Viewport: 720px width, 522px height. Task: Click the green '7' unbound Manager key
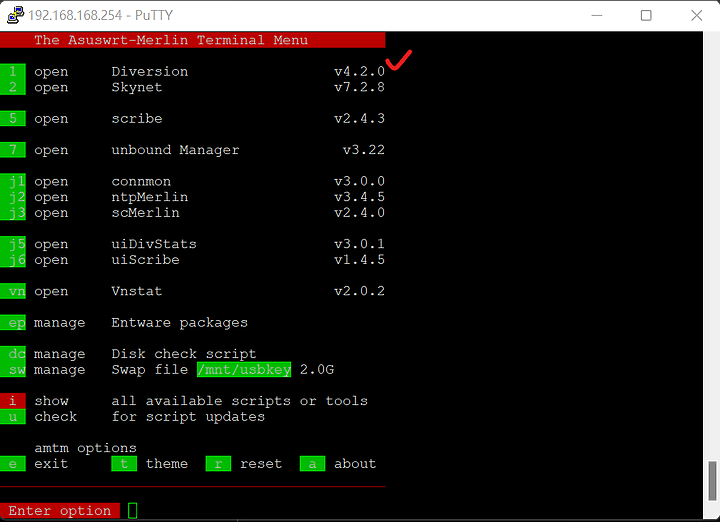tap(13, 150)
